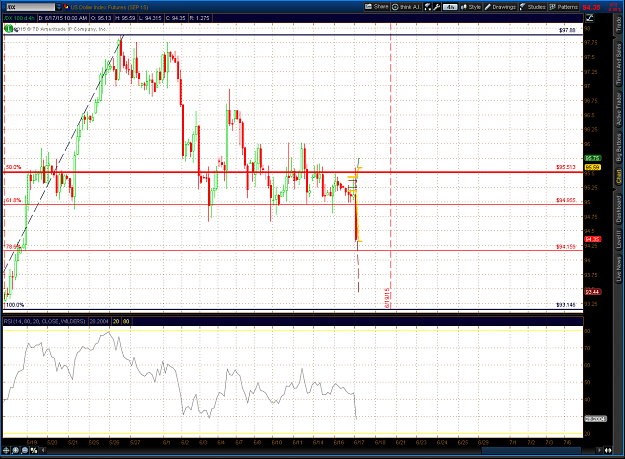The height and width of the screenshot is (459, 625).
Task: Click the dark red 93.44 price bubble
Action: (593, 292)
